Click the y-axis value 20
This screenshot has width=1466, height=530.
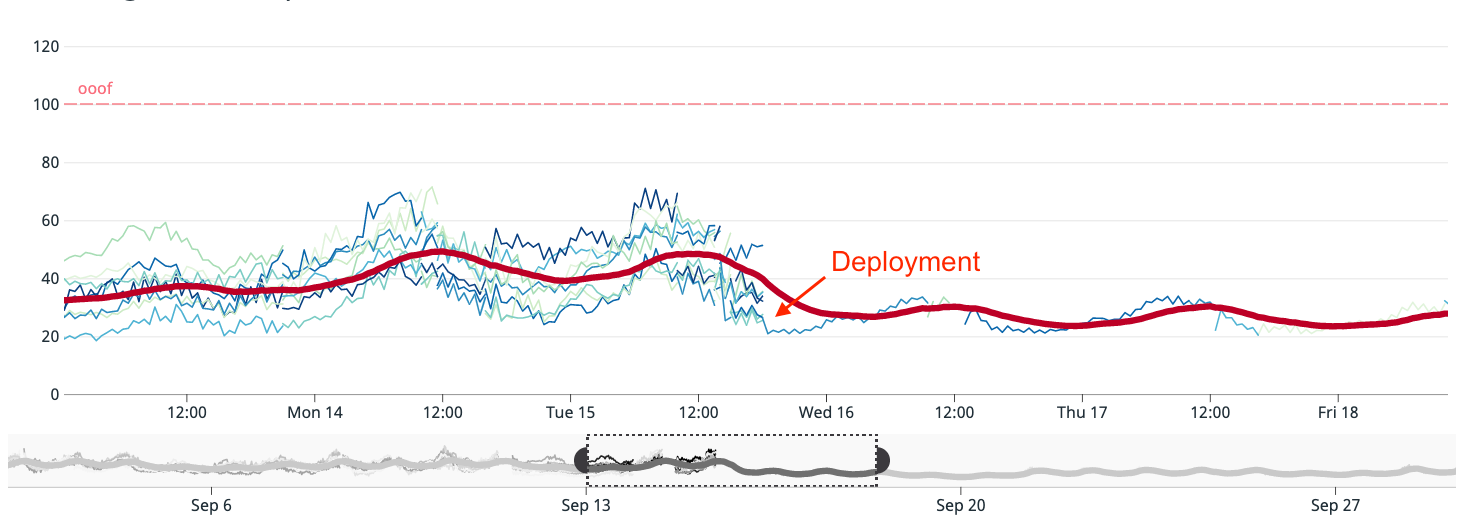tap(50, 336)
